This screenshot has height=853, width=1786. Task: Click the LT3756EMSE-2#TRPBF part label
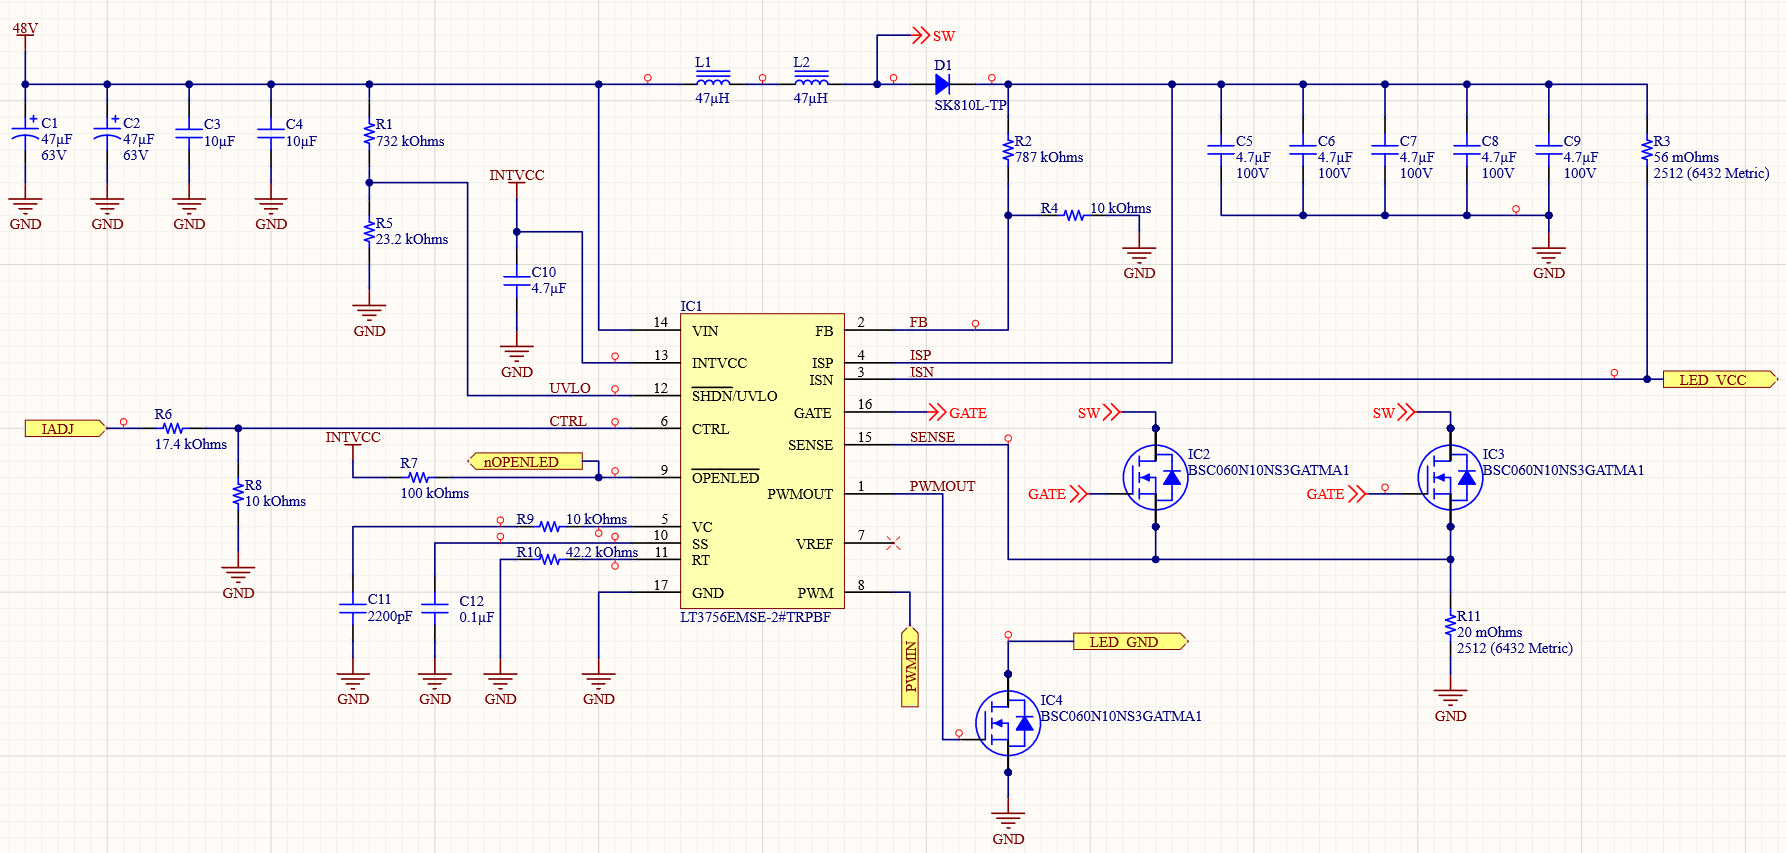click(755, 617)
